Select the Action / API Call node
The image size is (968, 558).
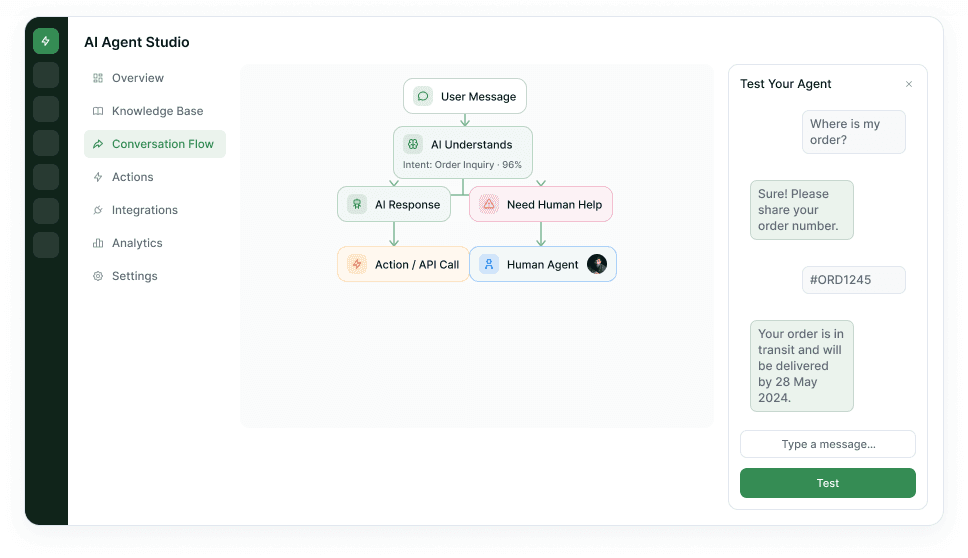[403, 264]
